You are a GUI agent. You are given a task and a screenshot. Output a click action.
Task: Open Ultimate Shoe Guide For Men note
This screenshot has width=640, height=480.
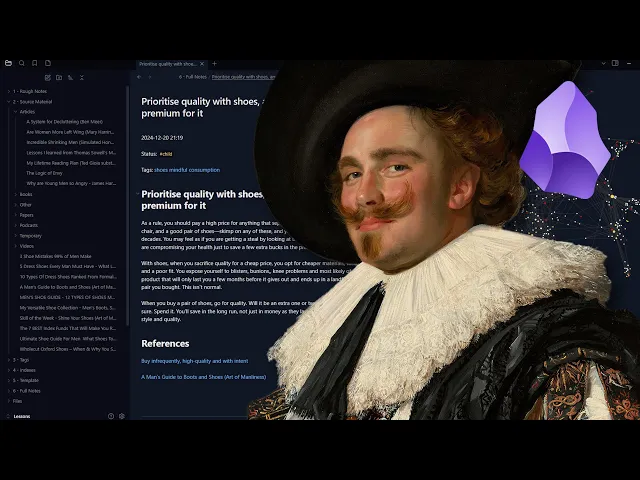68,339
